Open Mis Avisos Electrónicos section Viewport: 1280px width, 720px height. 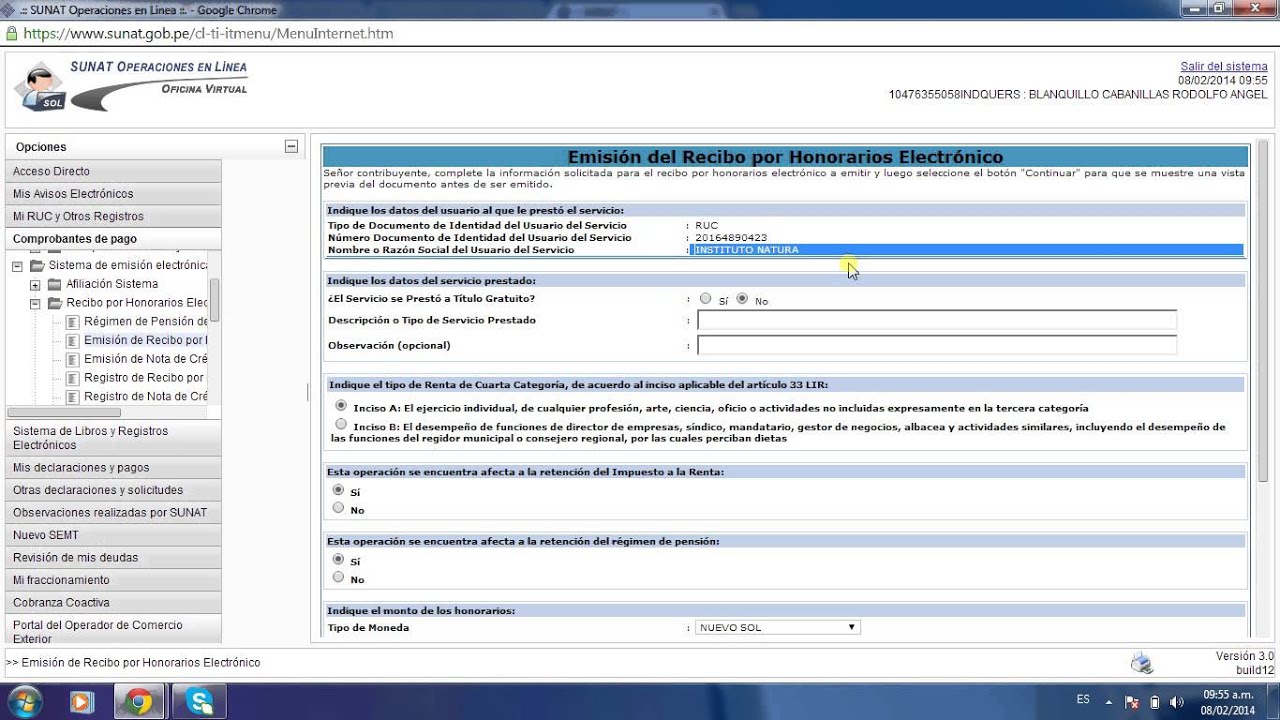(113, 194)
